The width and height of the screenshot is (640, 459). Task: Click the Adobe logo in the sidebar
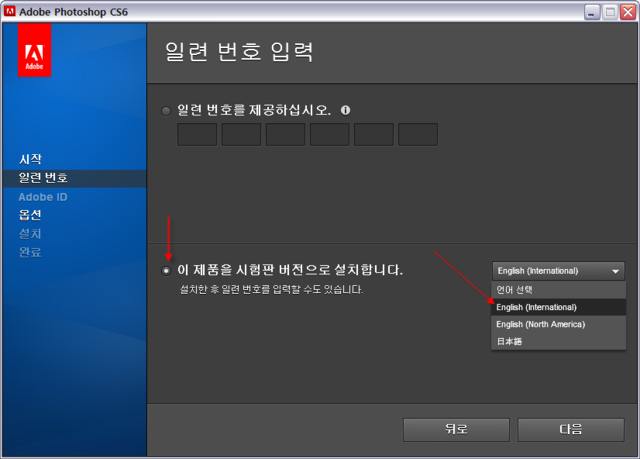point(34,50)
